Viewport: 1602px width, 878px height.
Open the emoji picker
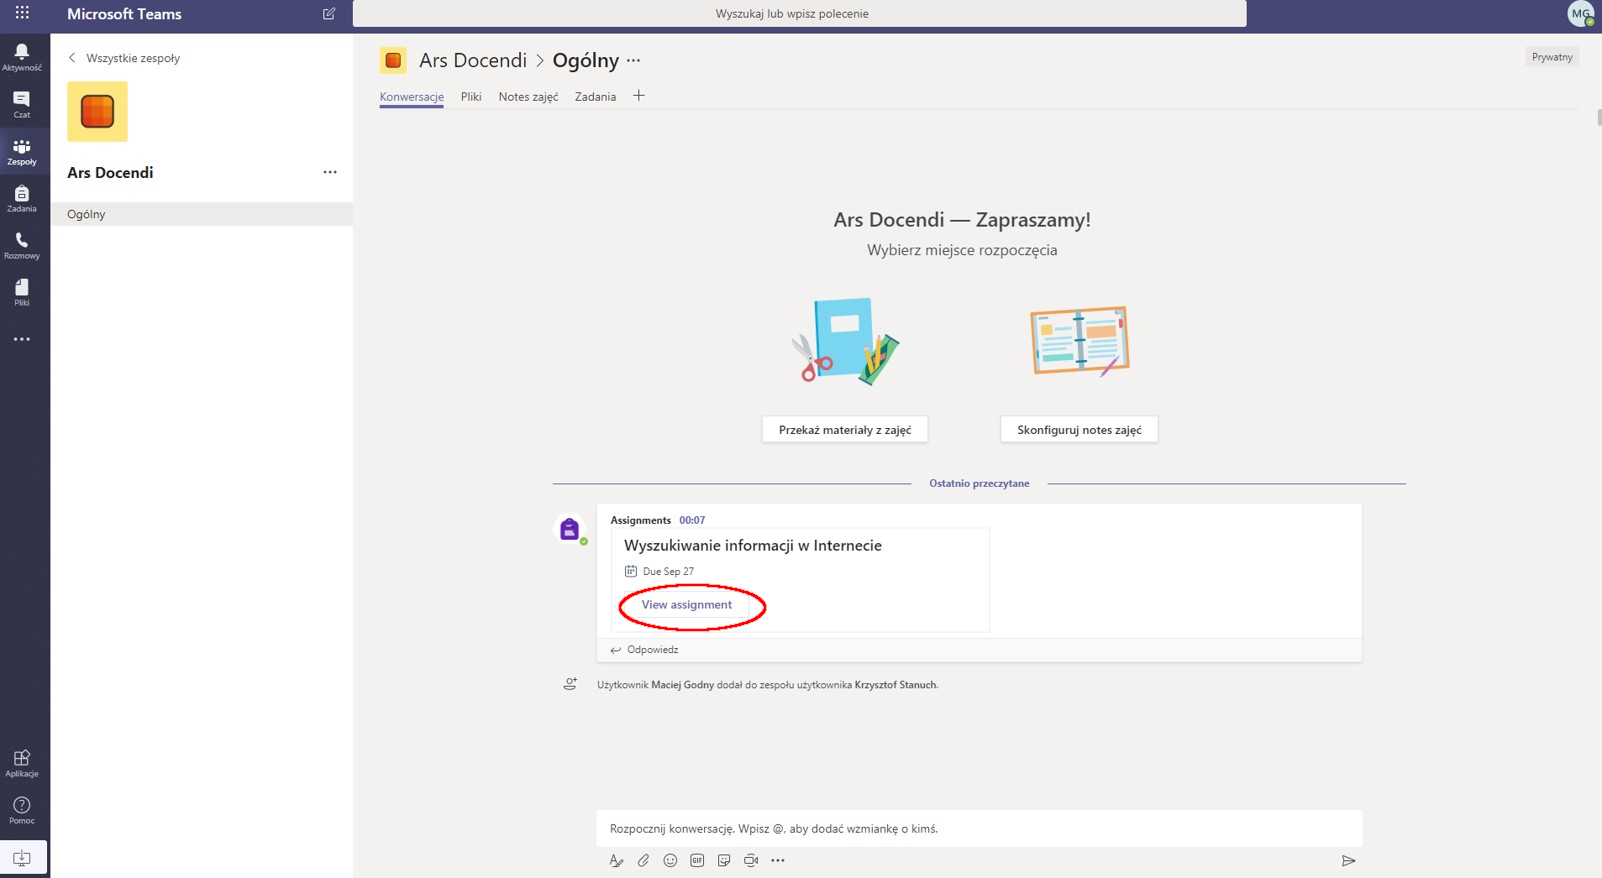pos(670,861)
